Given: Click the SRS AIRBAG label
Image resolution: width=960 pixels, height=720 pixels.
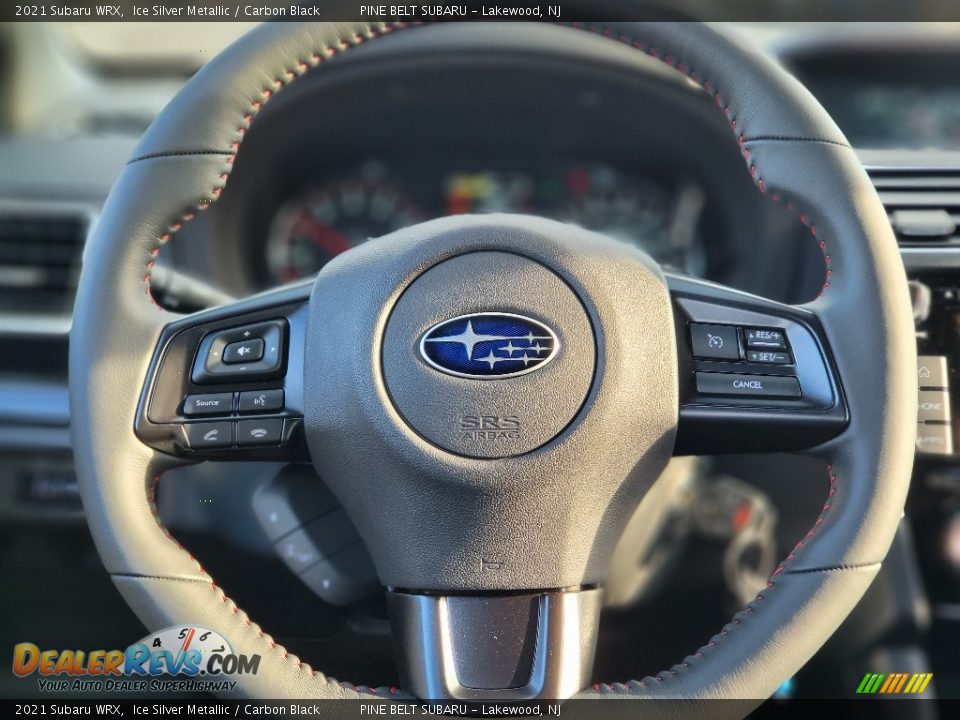Looking at the screenshot, I should (x=490, y=427).
